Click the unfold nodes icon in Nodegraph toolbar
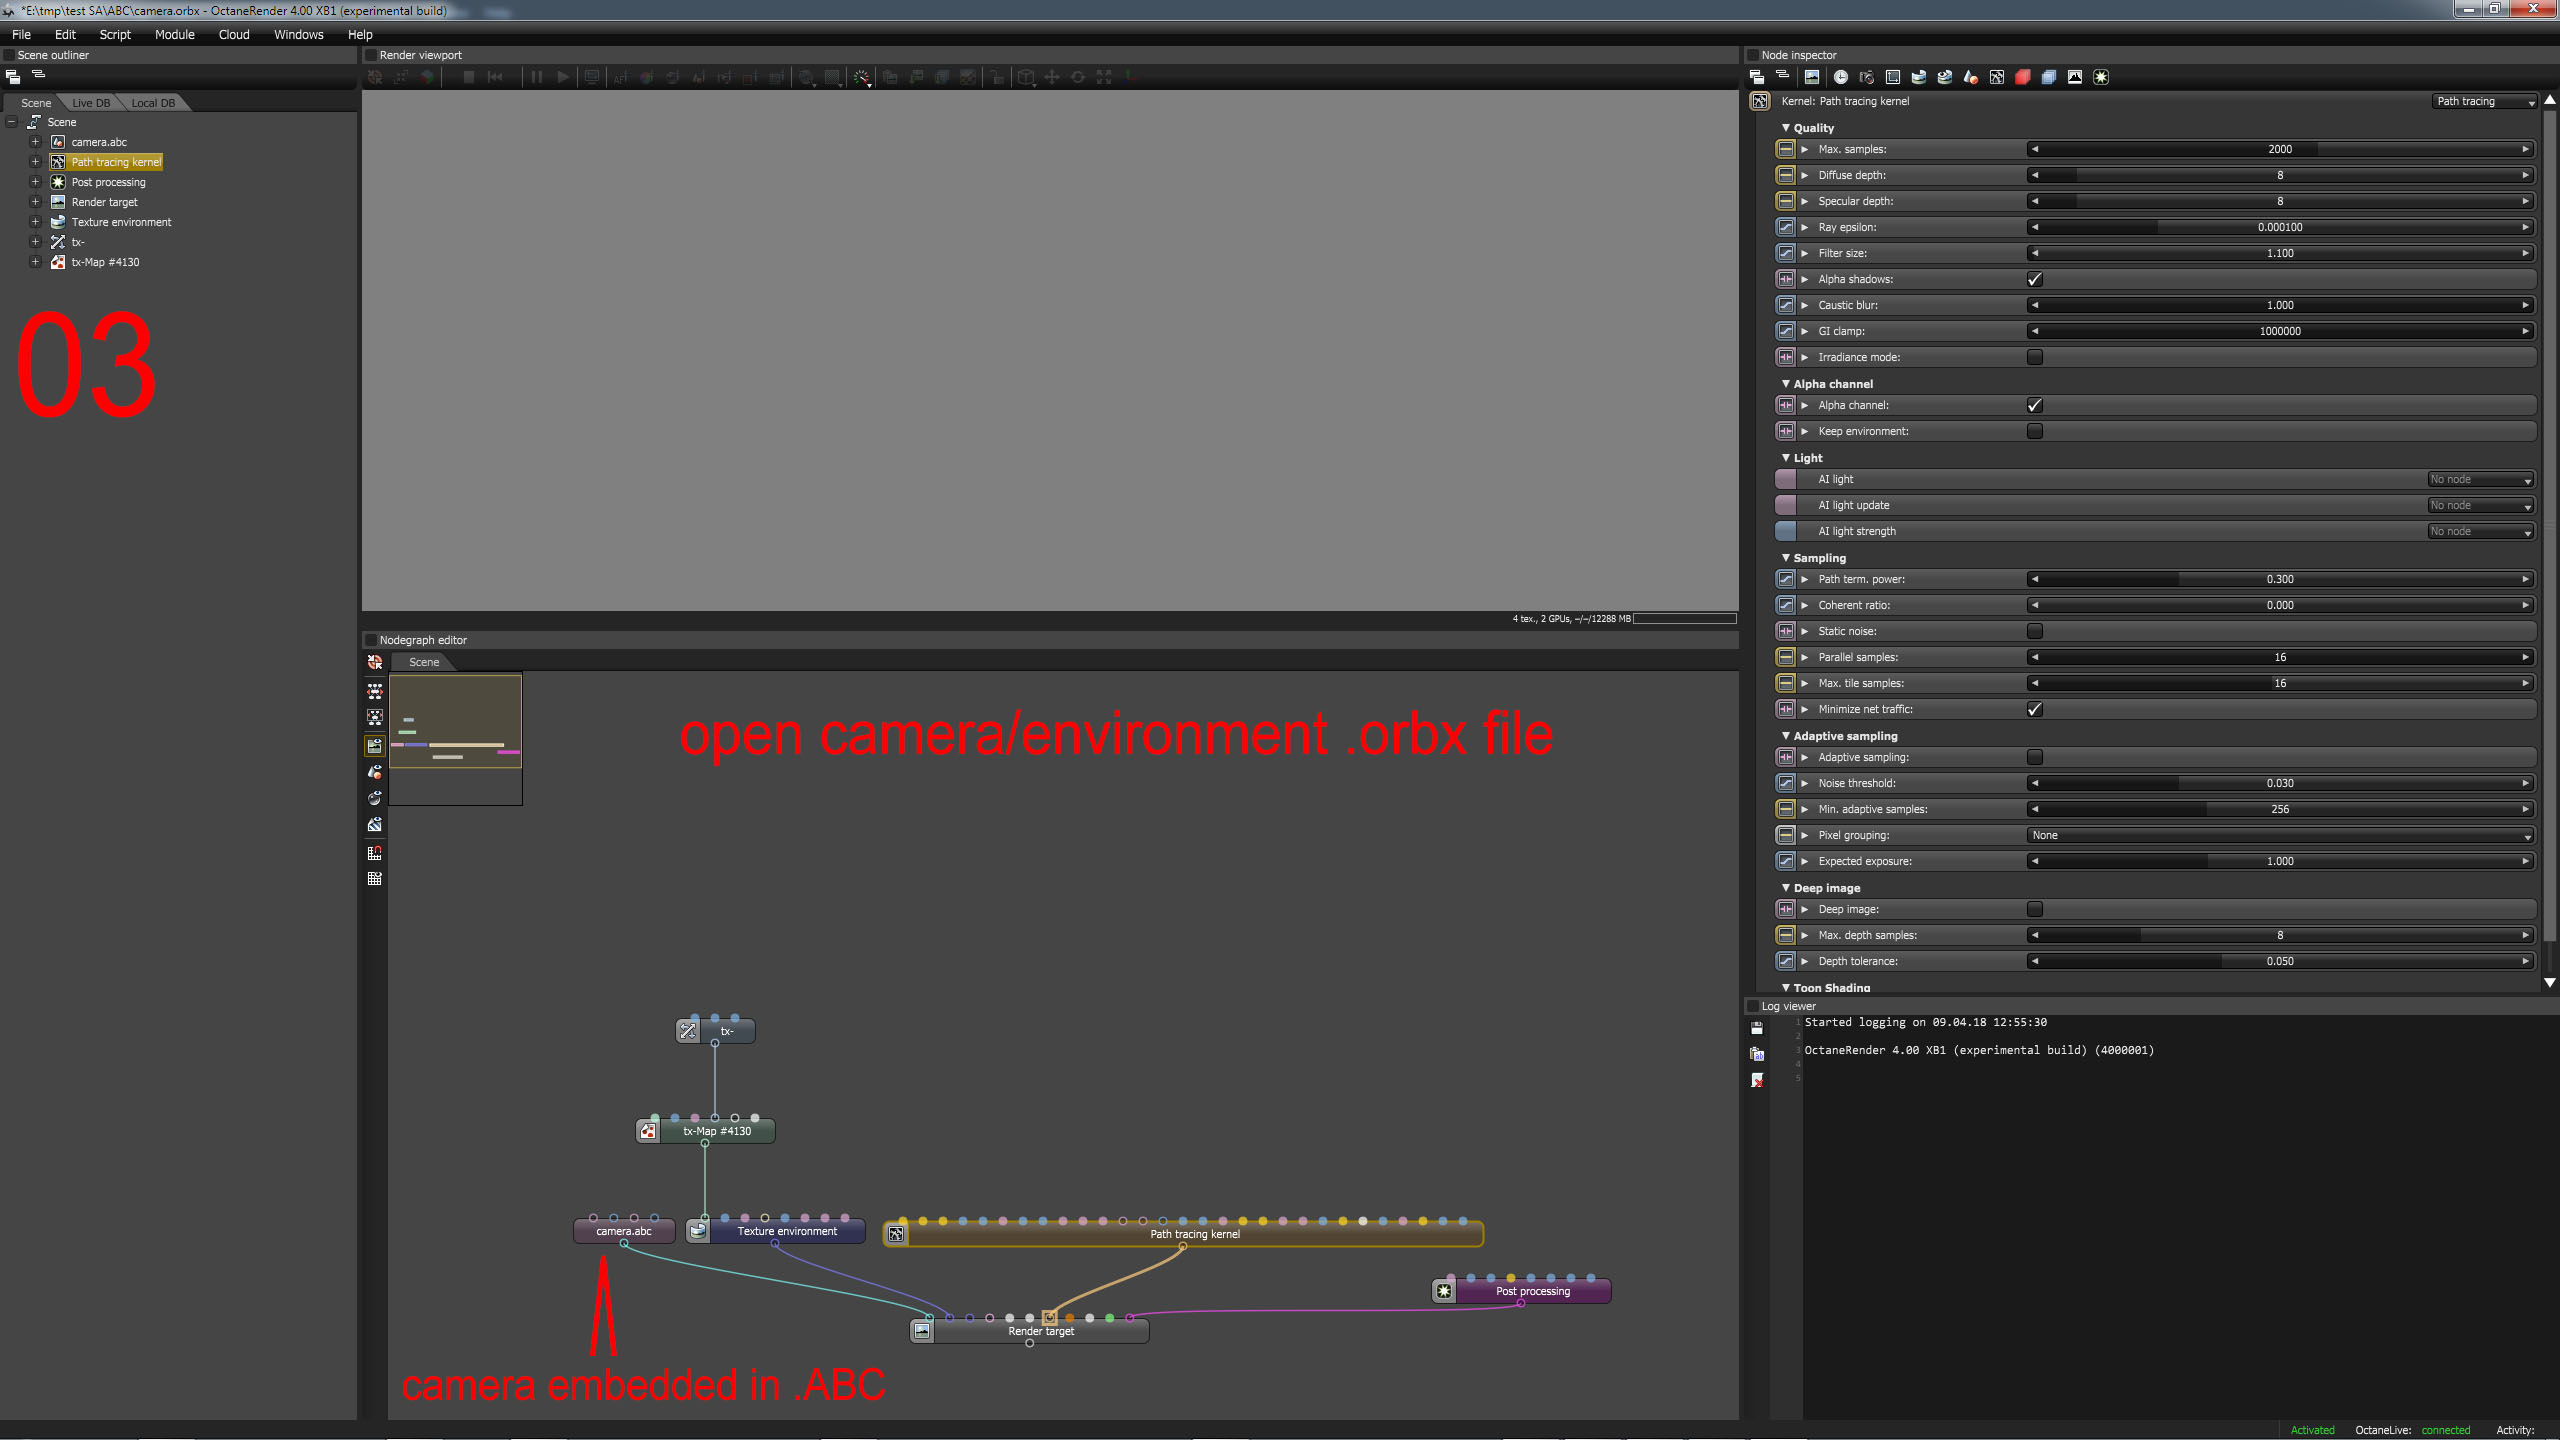The height and width of the screenshot is (1440, 2560). coord(375,691)
